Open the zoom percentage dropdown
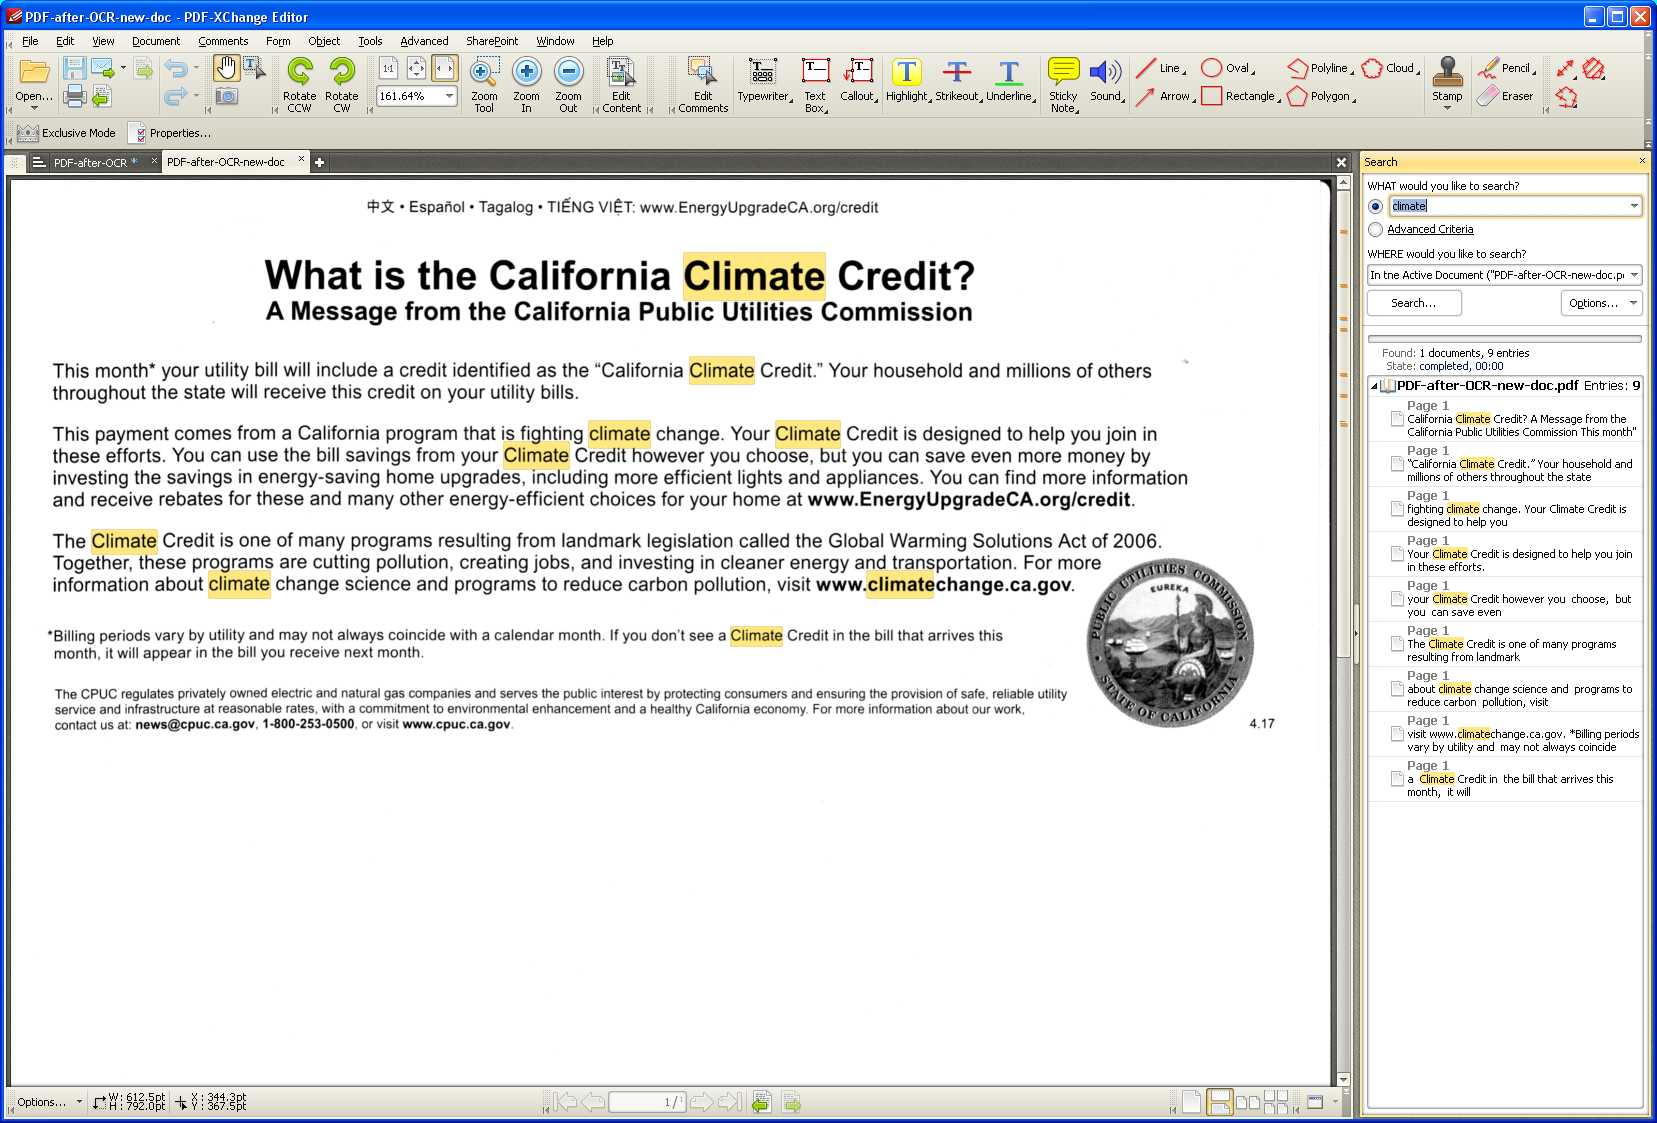The image size is (1657, 1123). pos(450,96)
